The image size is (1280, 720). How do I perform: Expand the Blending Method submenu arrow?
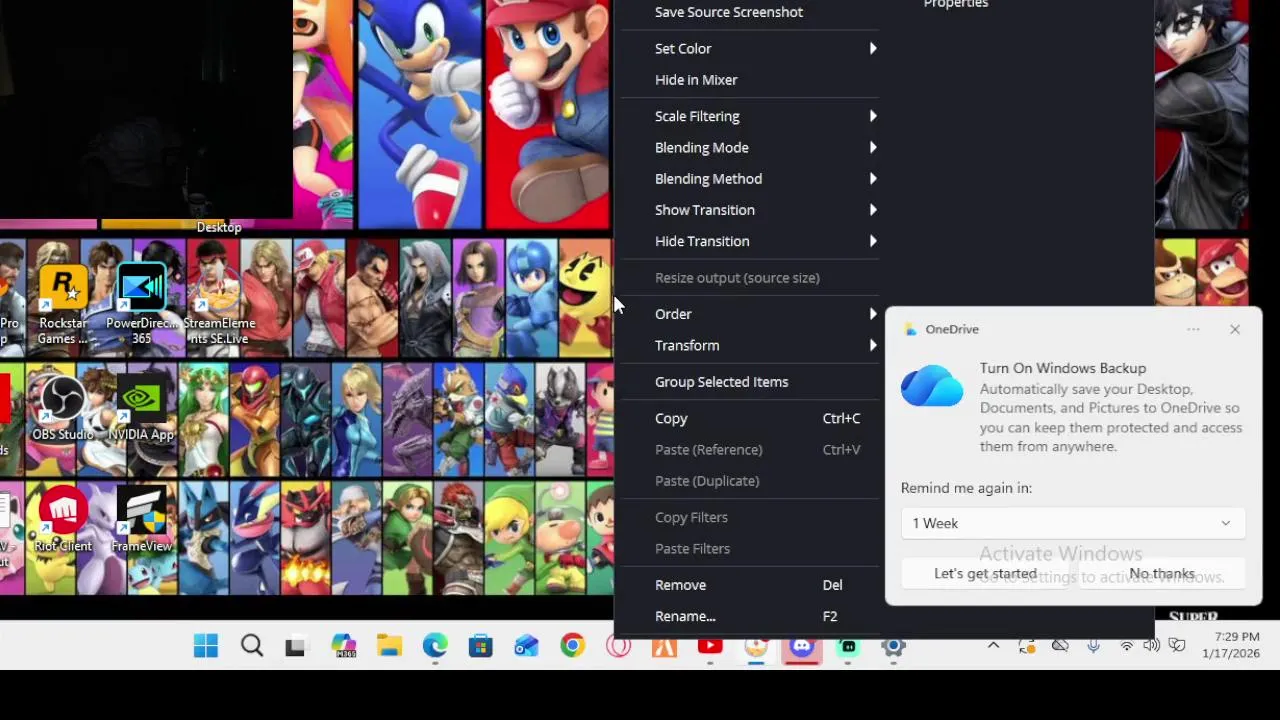pos(873,178)
